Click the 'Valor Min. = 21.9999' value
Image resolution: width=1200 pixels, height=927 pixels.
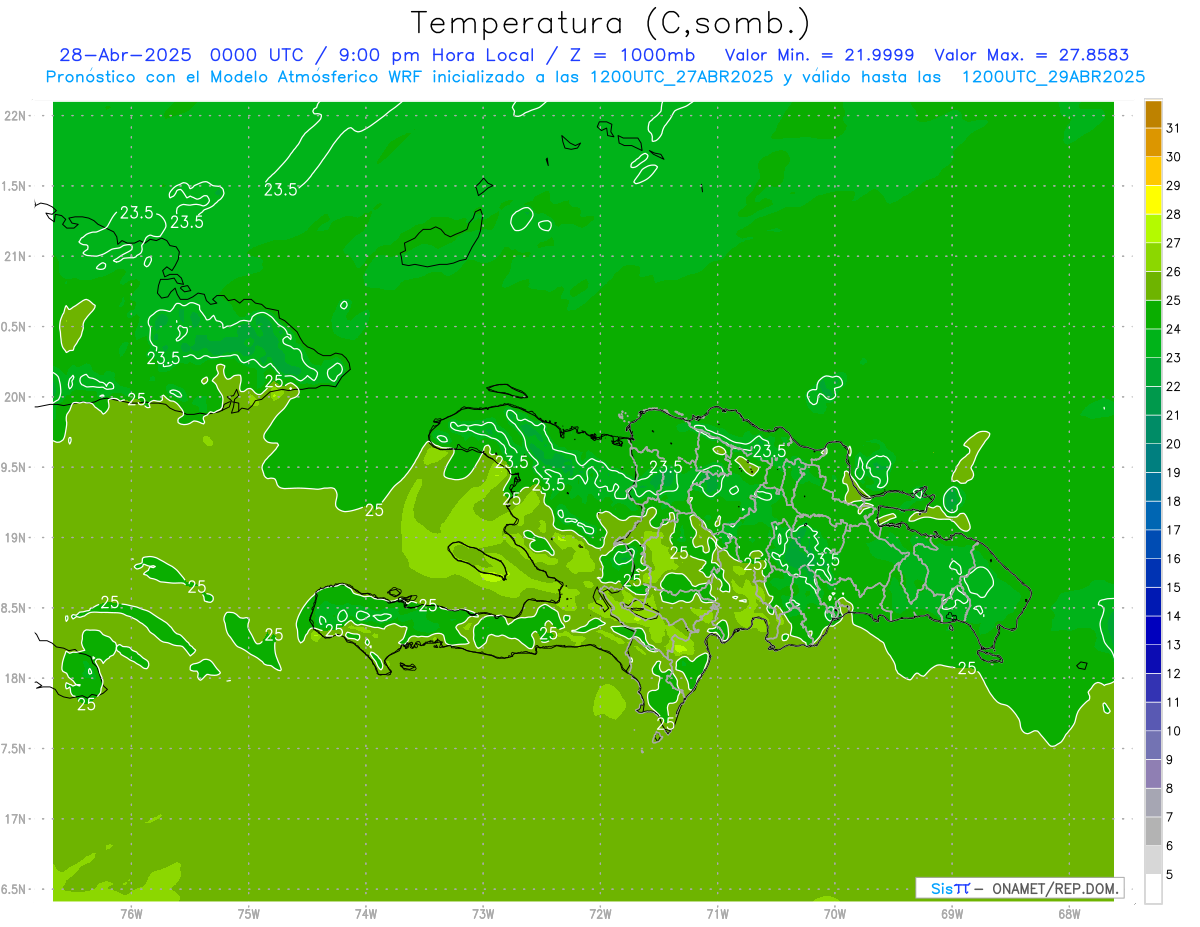pyautogui.click(x=819, y=55)
